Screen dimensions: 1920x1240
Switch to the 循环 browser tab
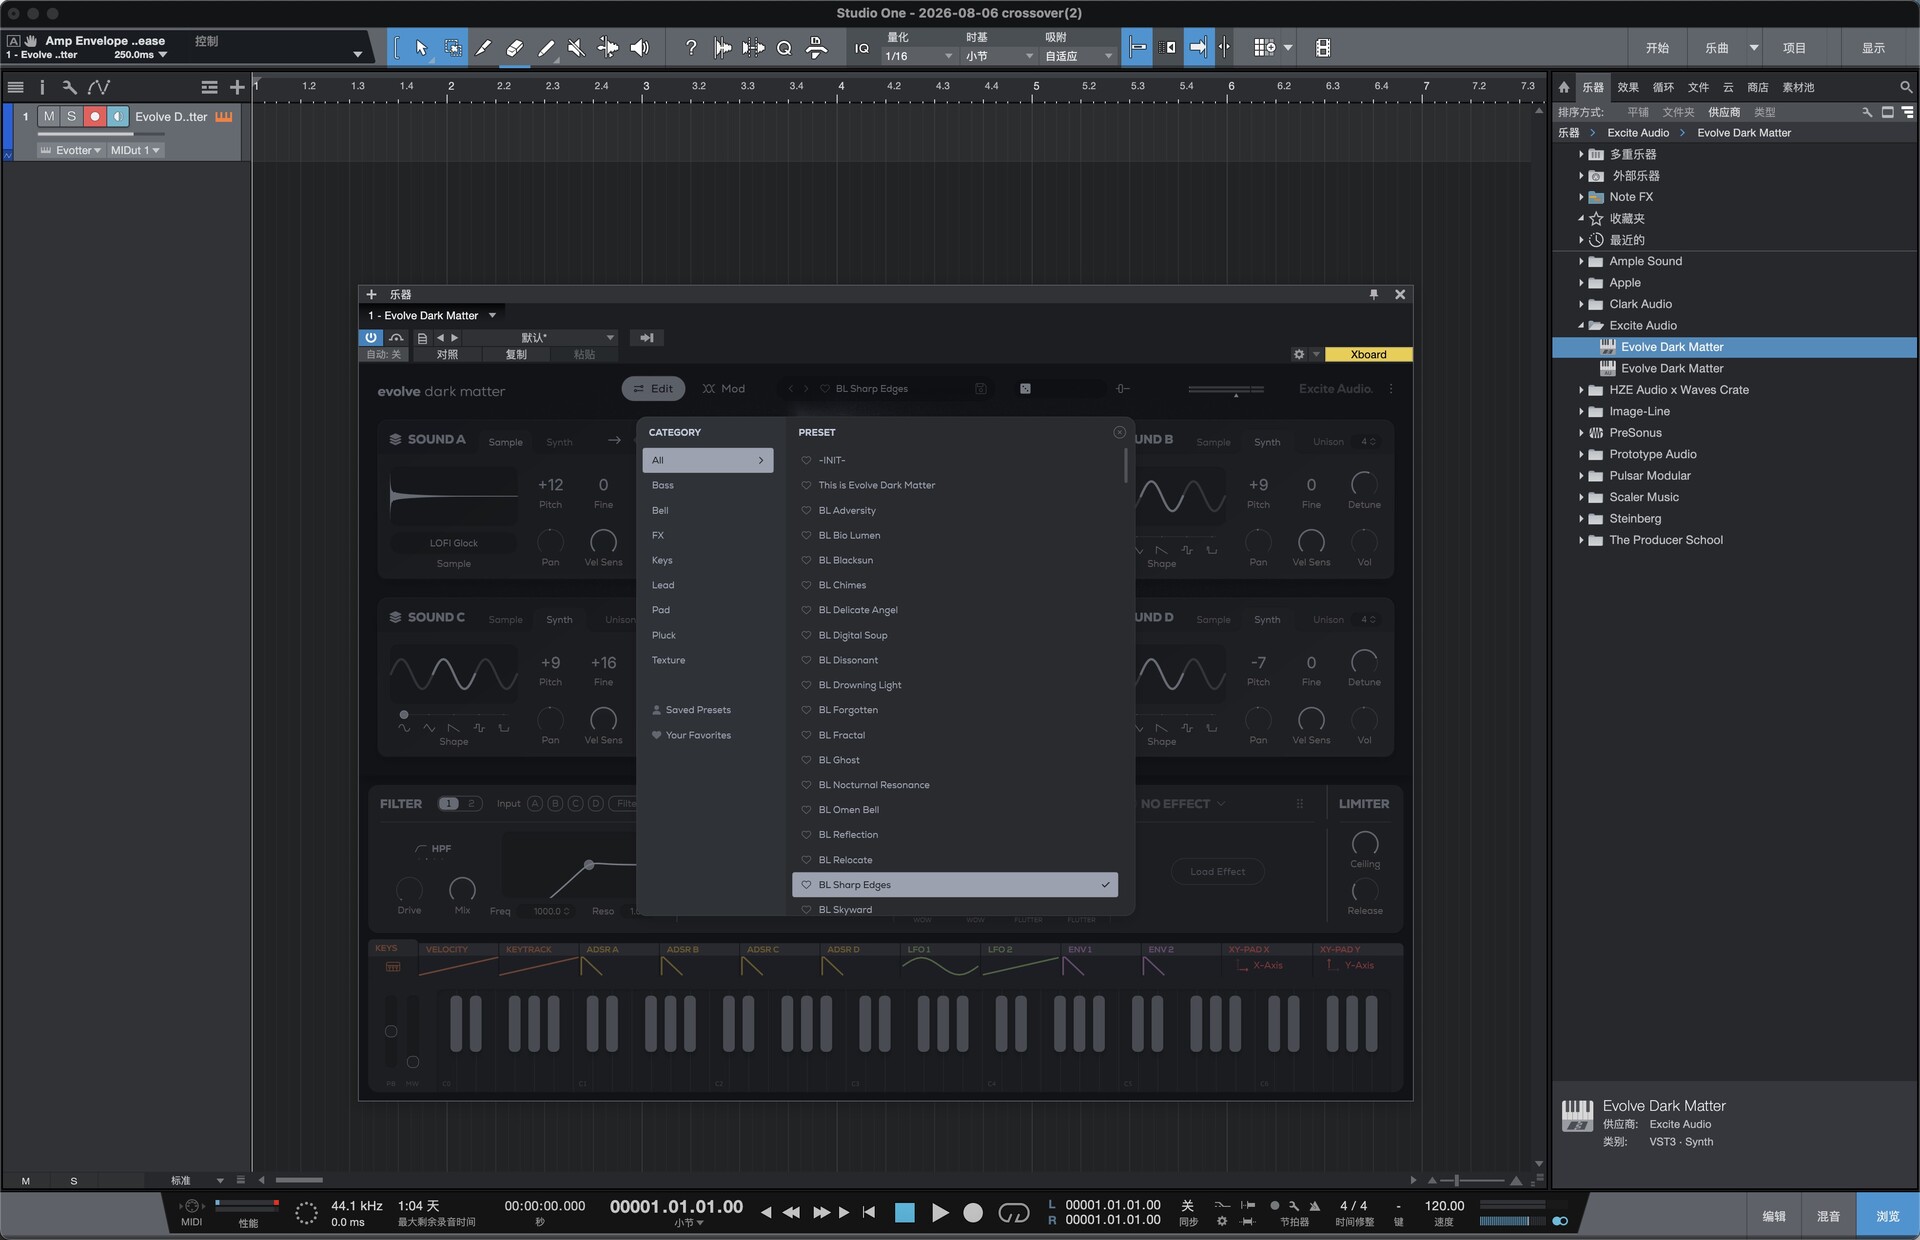(1663, 87)
